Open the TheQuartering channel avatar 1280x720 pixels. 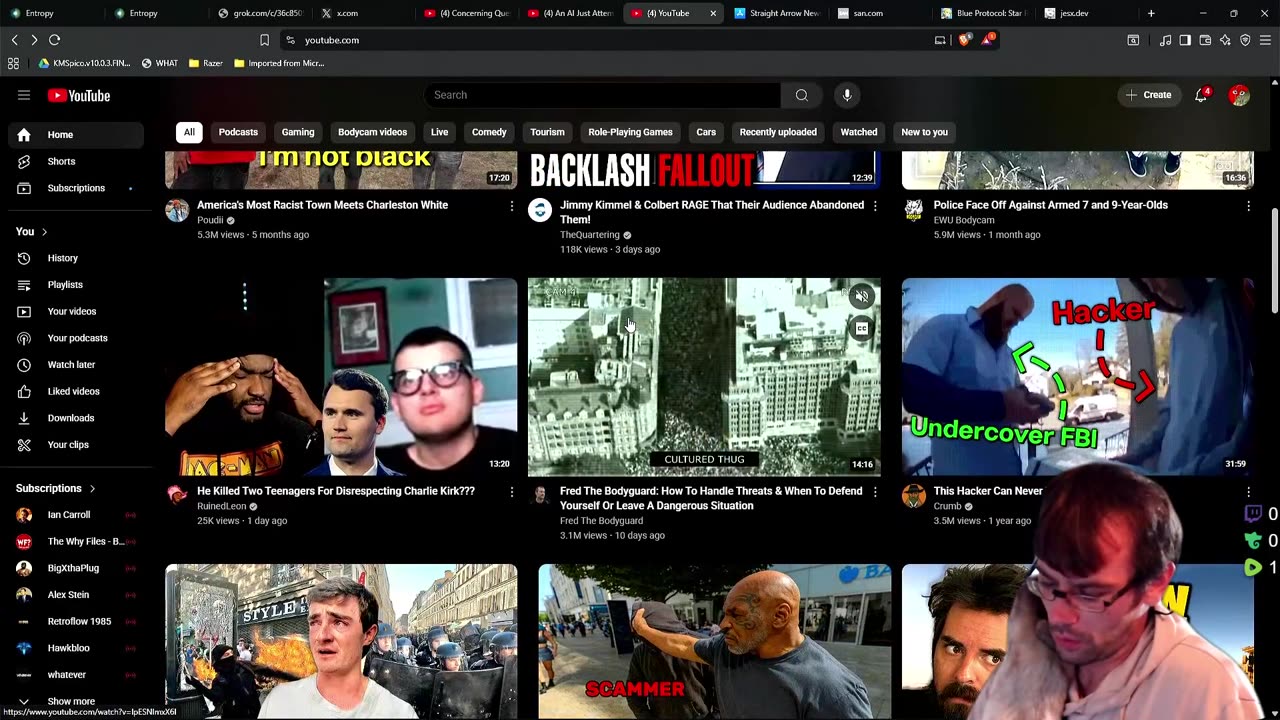pyautogui.click(x=540, y=210)
